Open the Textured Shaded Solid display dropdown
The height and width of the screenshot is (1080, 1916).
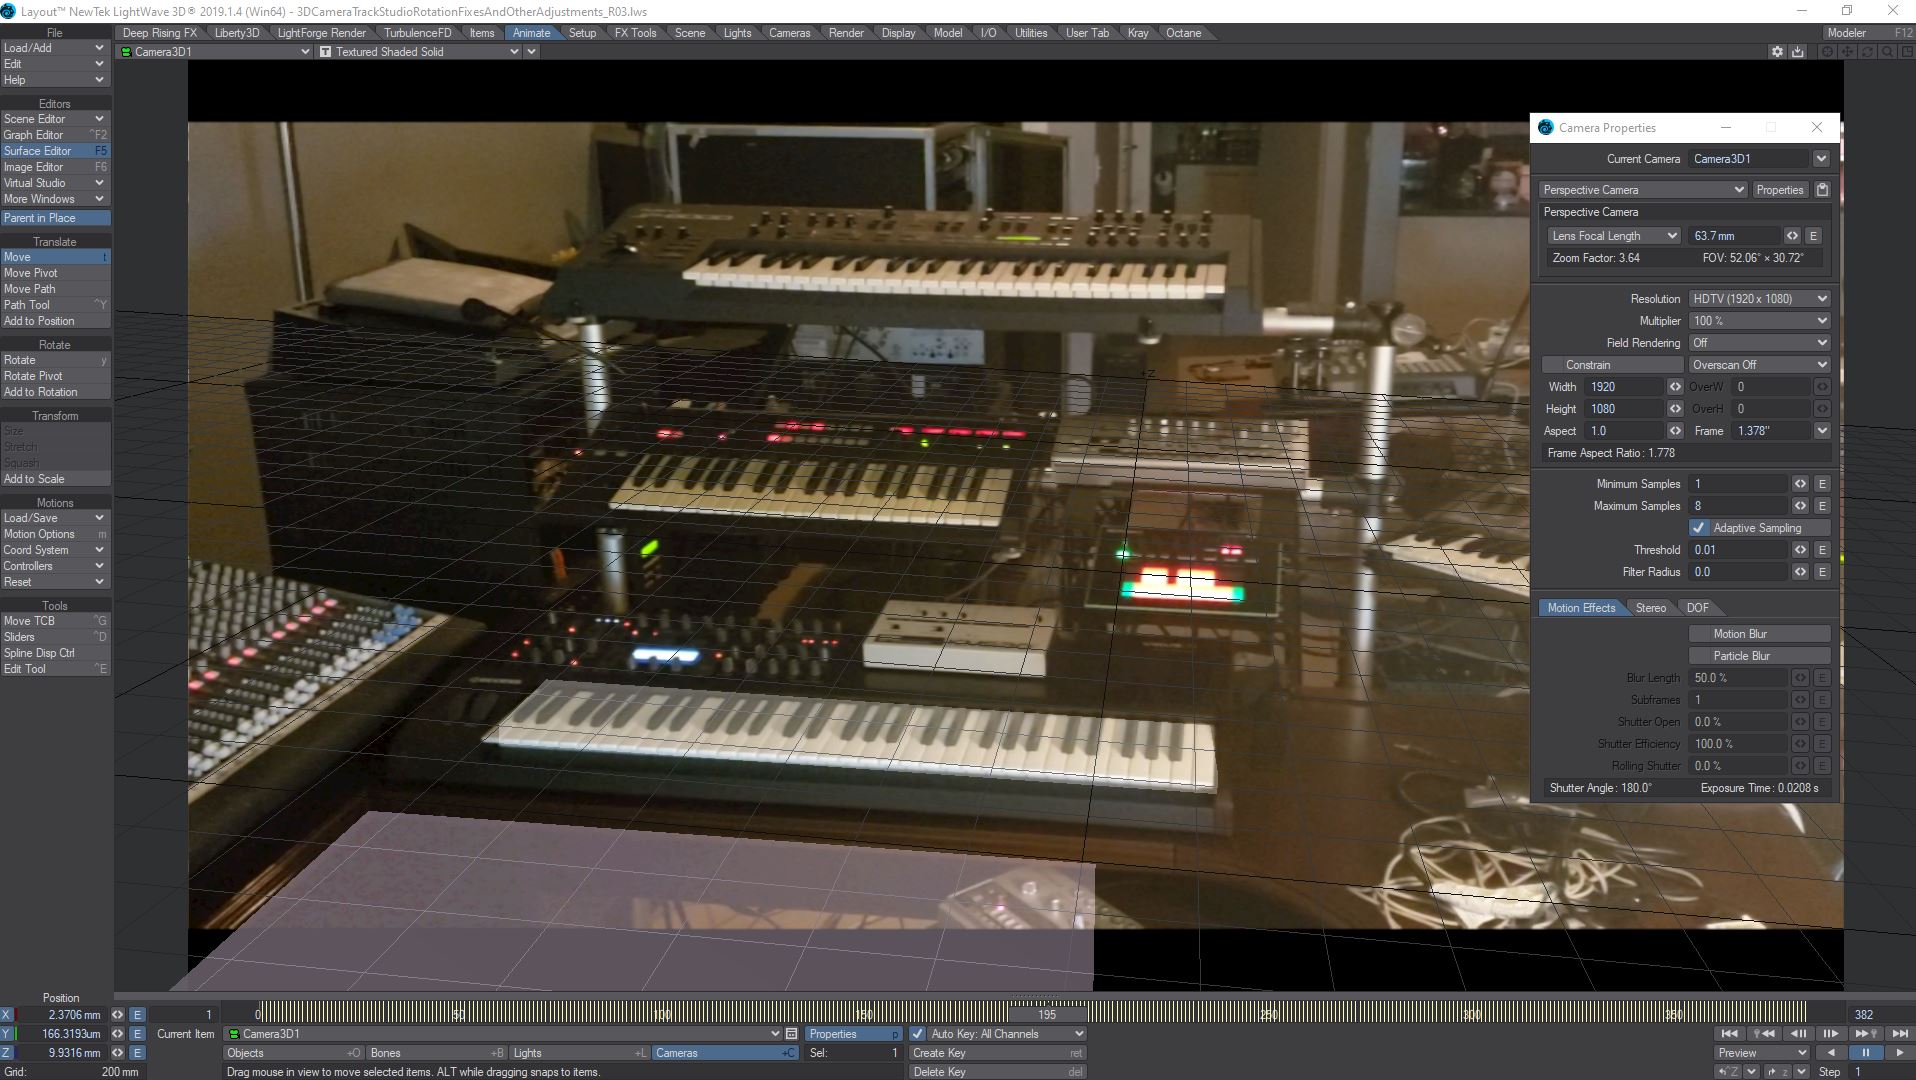[420, 52]
